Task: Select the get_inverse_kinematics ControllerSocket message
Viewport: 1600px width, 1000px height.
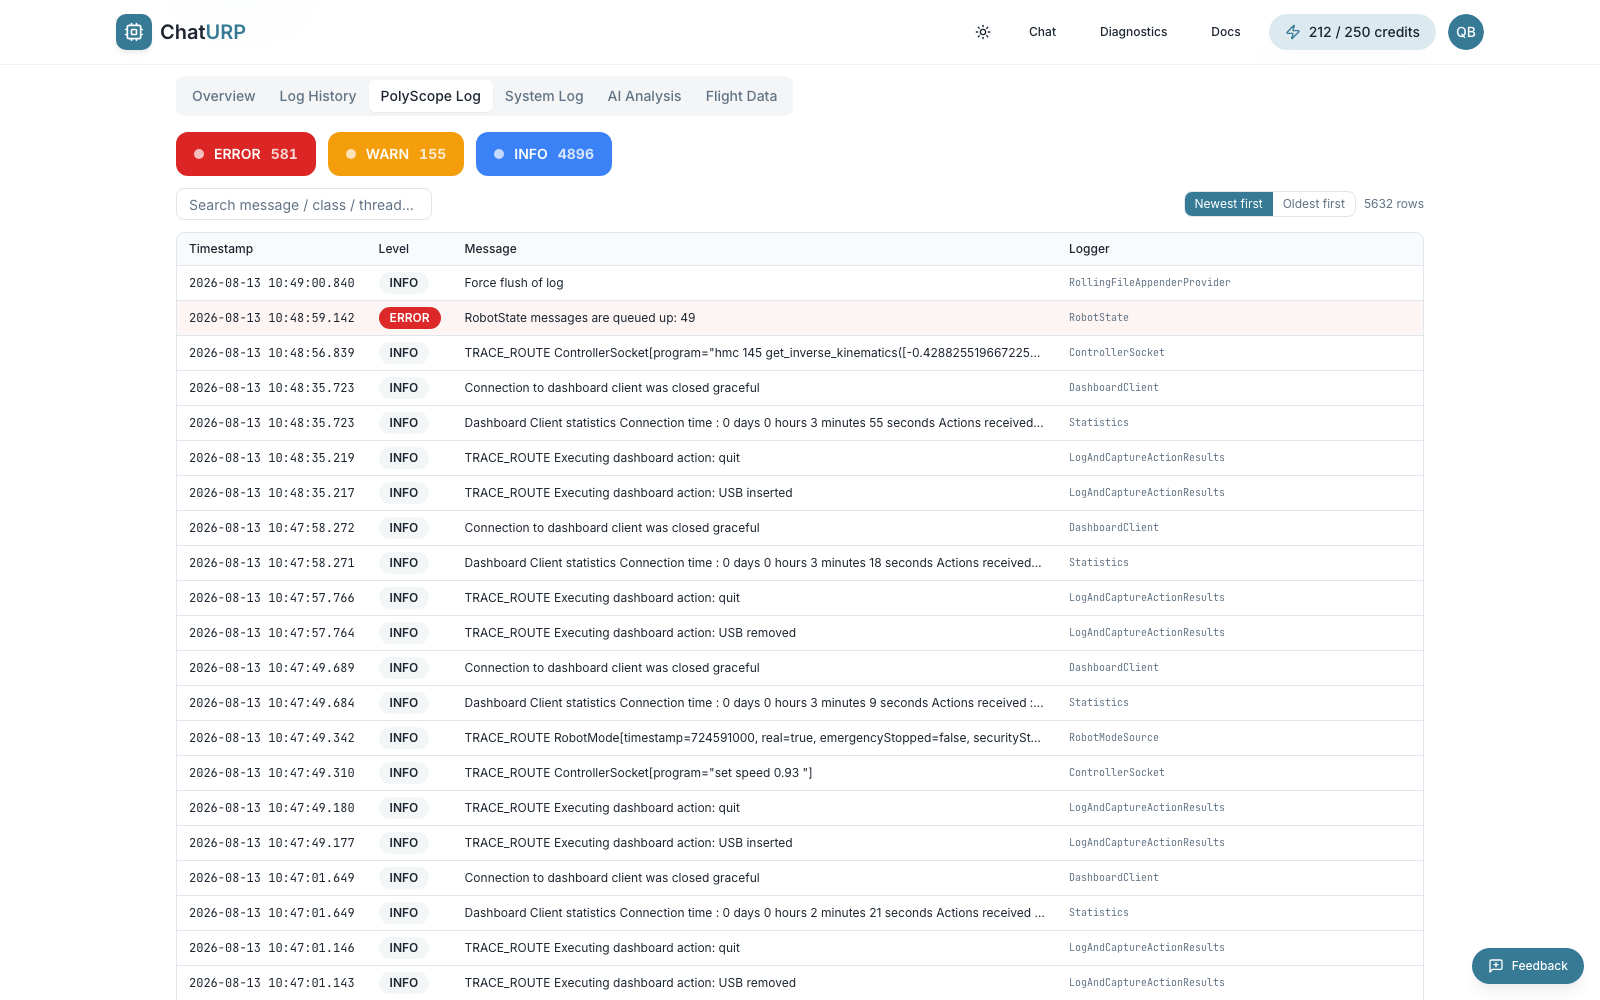Action: tap(753, 353)
